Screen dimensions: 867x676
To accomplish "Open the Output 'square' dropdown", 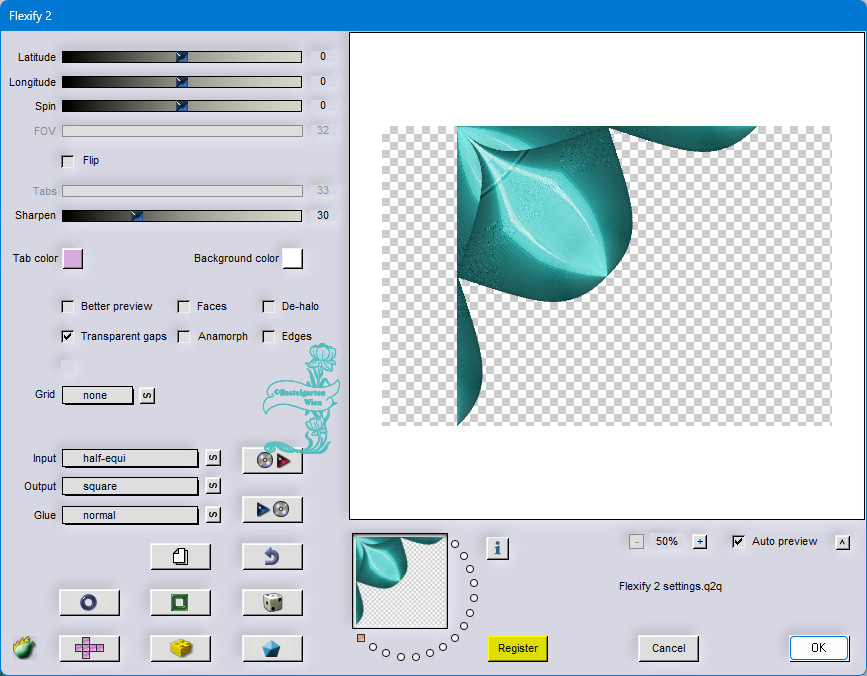I will 130,486.
